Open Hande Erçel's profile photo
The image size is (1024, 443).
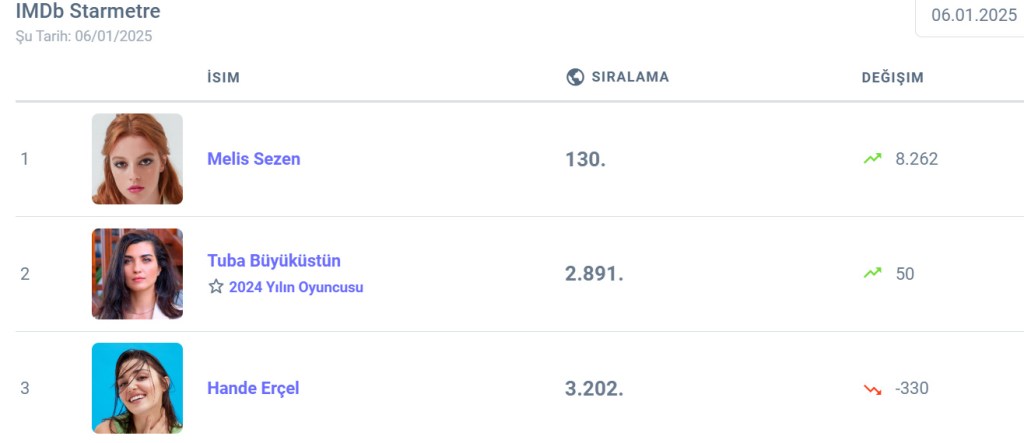(x=137, y=388)
